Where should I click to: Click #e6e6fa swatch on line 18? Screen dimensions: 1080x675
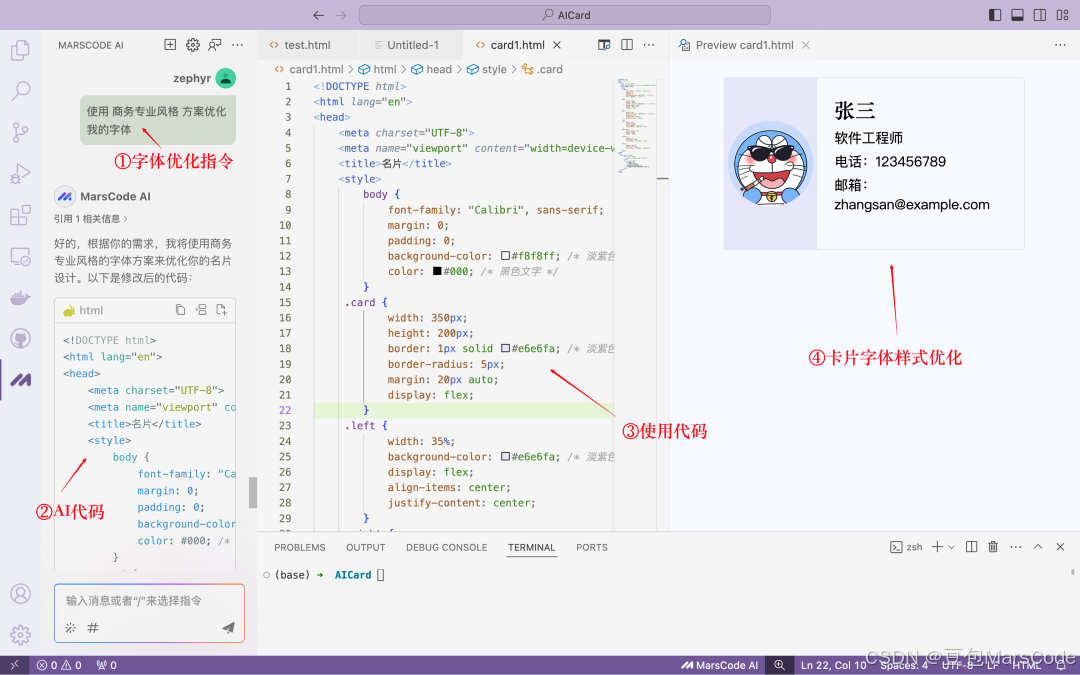point(506,349)
